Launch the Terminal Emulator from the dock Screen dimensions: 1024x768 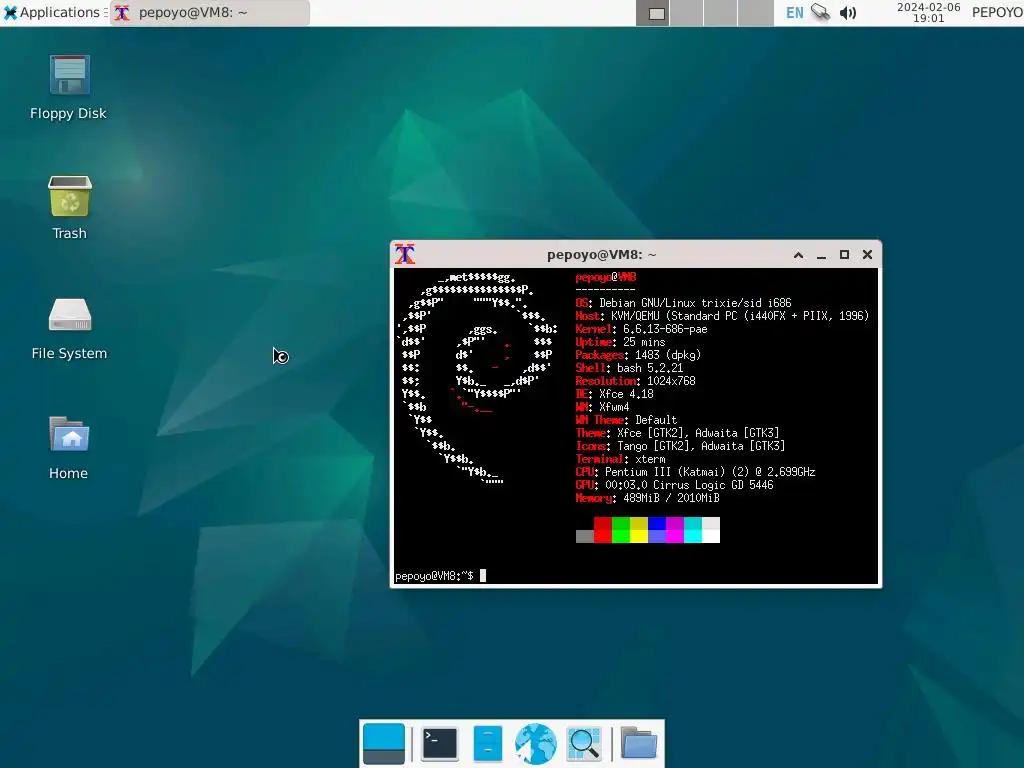click(x=440, y=743)
